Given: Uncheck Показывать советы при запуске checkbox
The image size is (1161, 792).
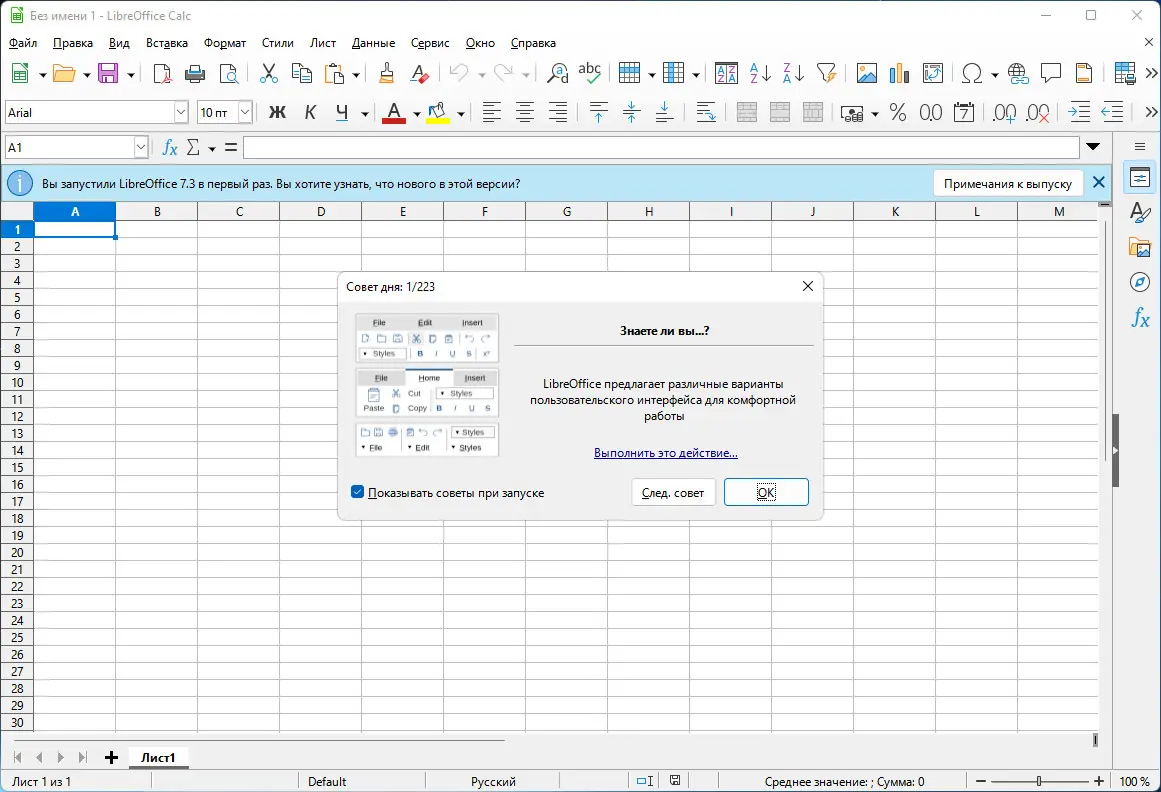Looking at the screenshot, I should [x=357, y=492].
